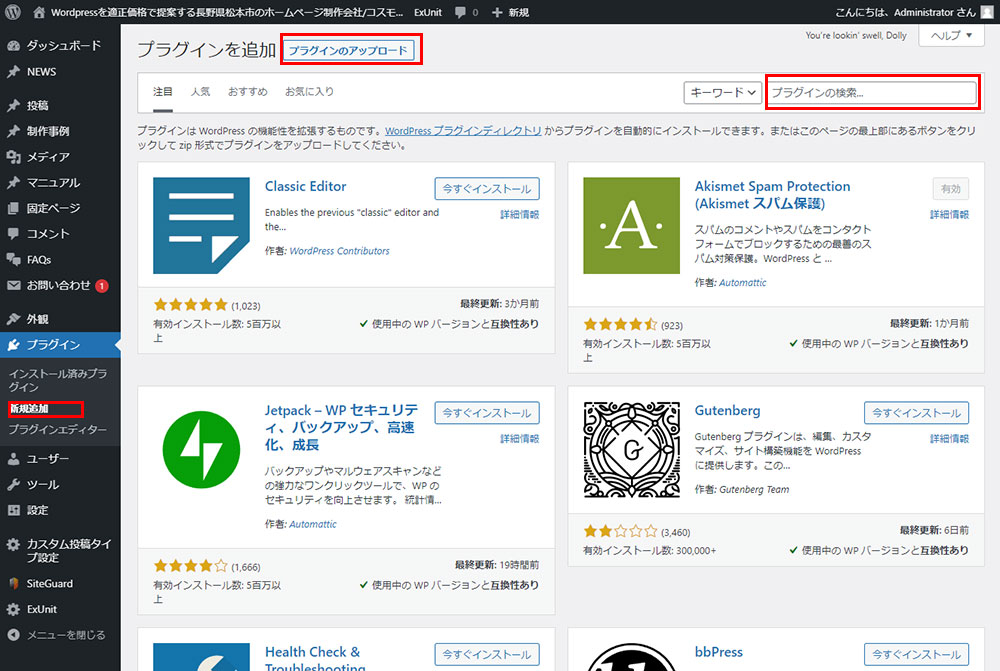Open メディア in the sidebar menu
Image resolution: width=1000 pixels, height=671 pixels.
(48, 157)
